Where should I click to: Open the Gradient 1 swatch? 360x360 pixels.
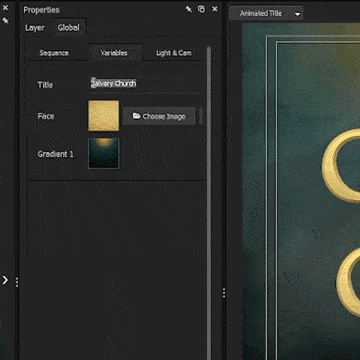tap(104, 154)
